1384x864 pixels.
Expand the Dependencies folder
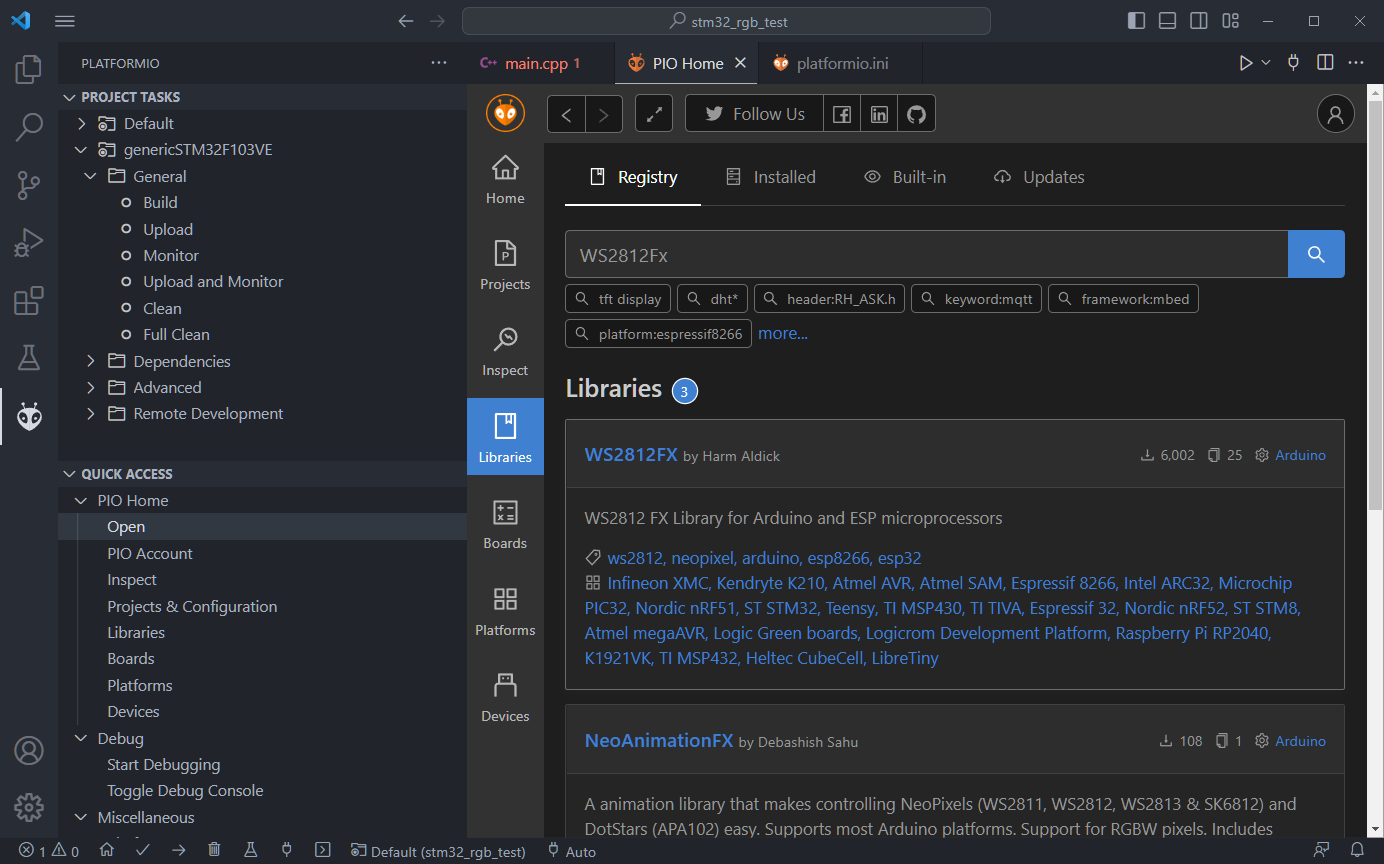tap(262, 361)
